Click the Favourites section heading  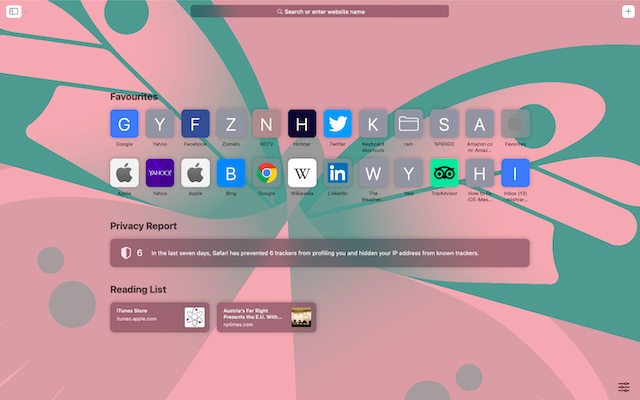click(134, 97)
